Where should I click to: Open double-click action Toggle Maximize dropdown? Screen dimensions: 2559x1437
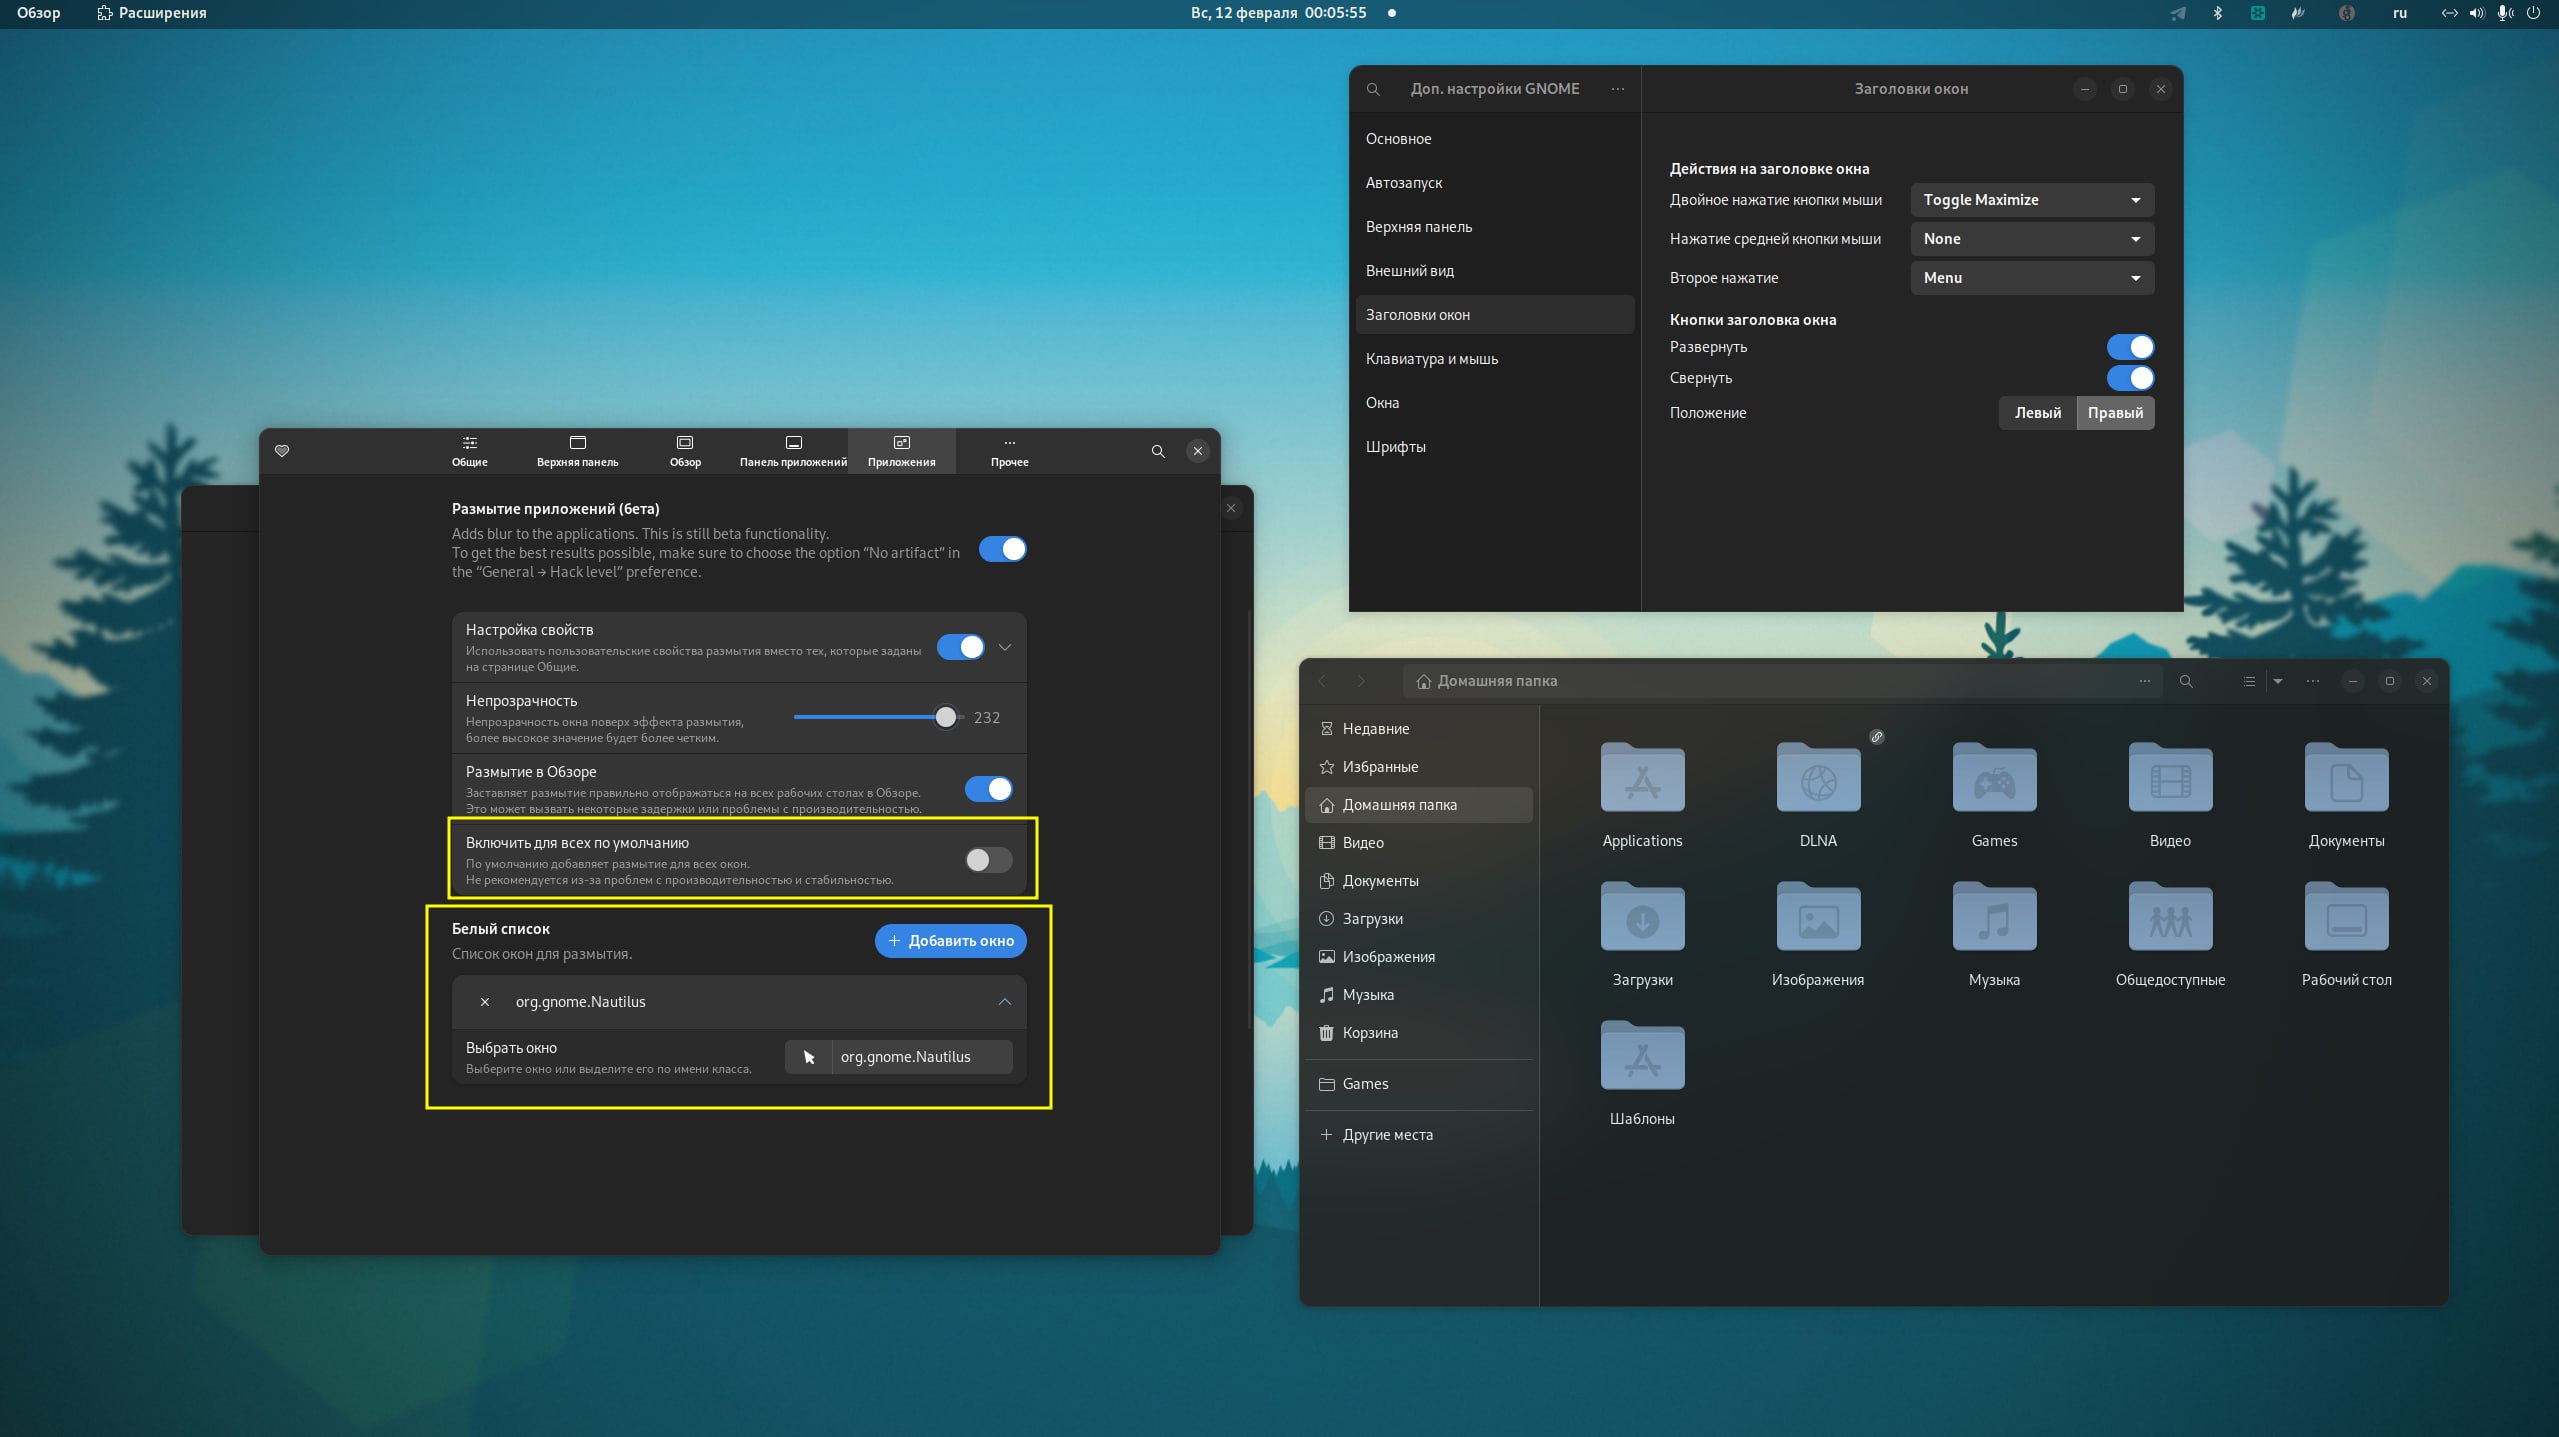click(x=2032, y=200)
